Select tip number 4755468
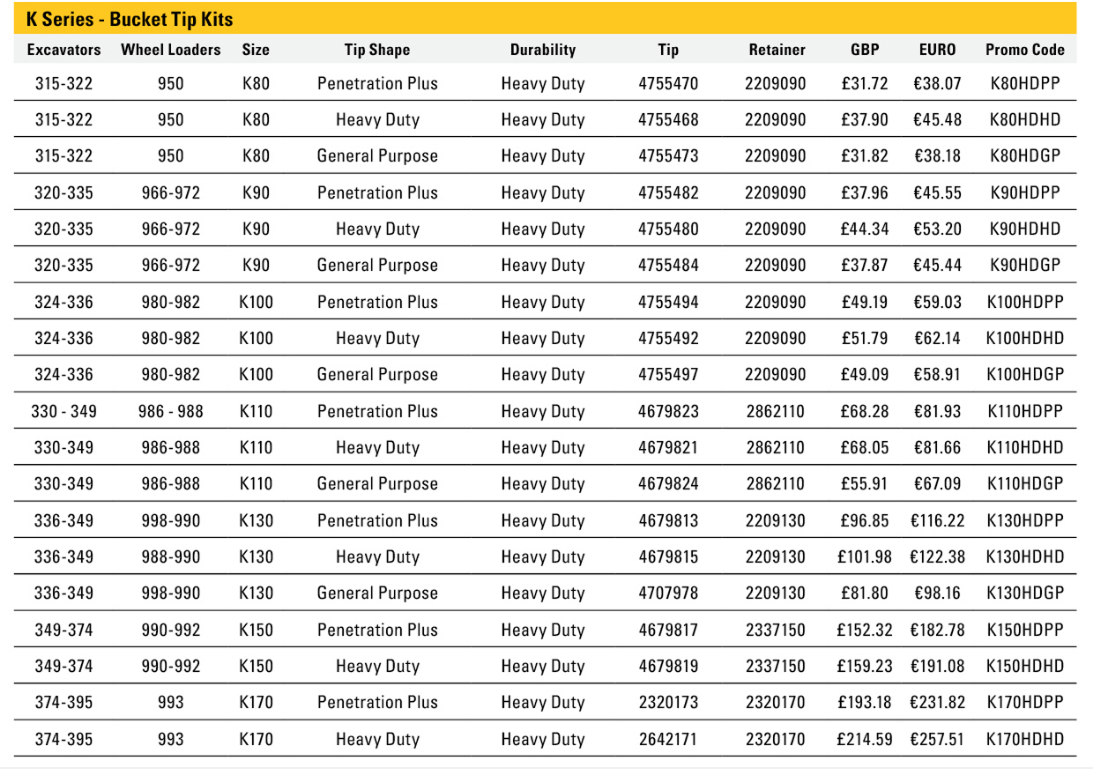The width and height of the screenshot is (1093, 773). coord(668,120)
